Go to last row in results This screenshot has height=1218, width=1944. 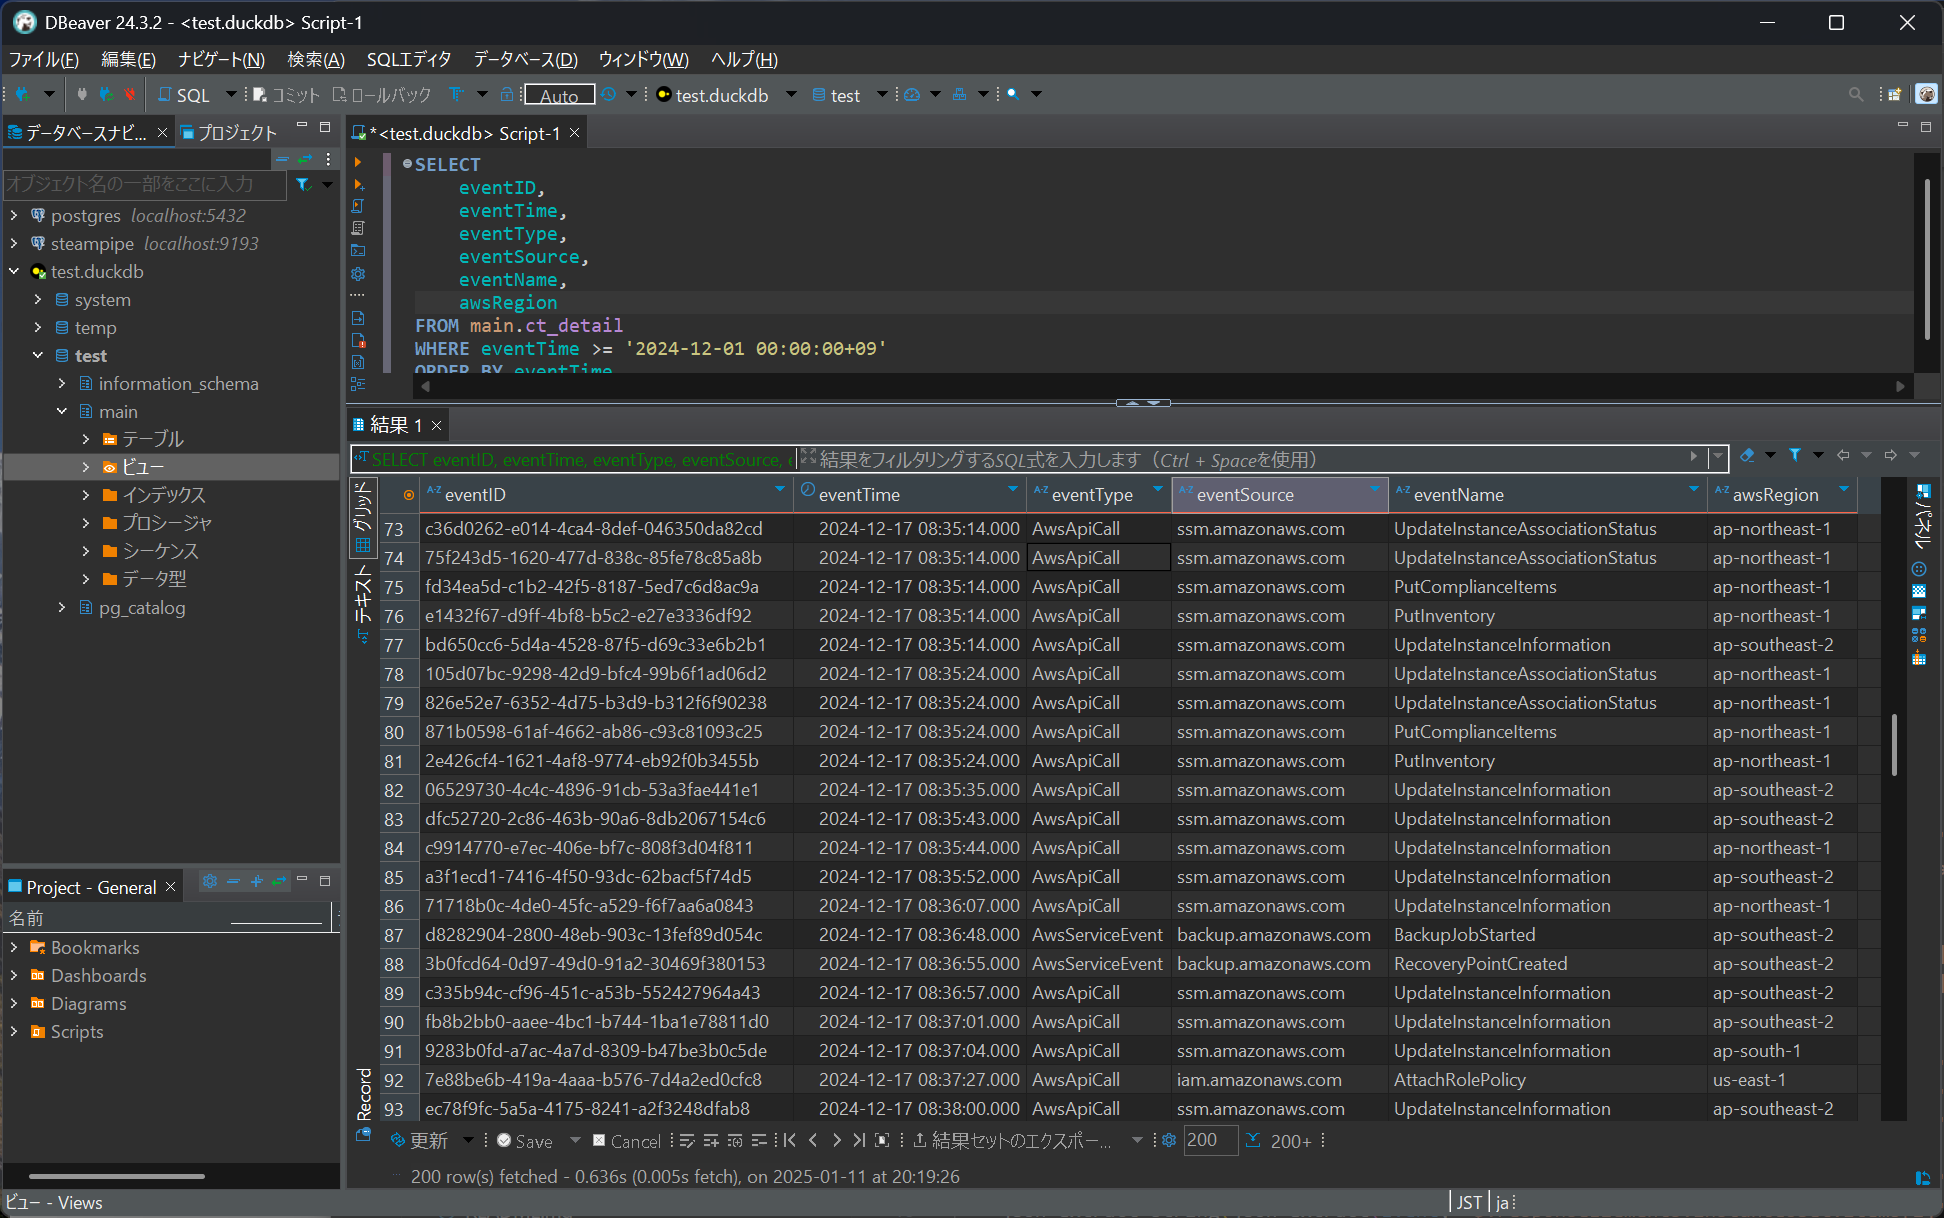point(858,1141)
